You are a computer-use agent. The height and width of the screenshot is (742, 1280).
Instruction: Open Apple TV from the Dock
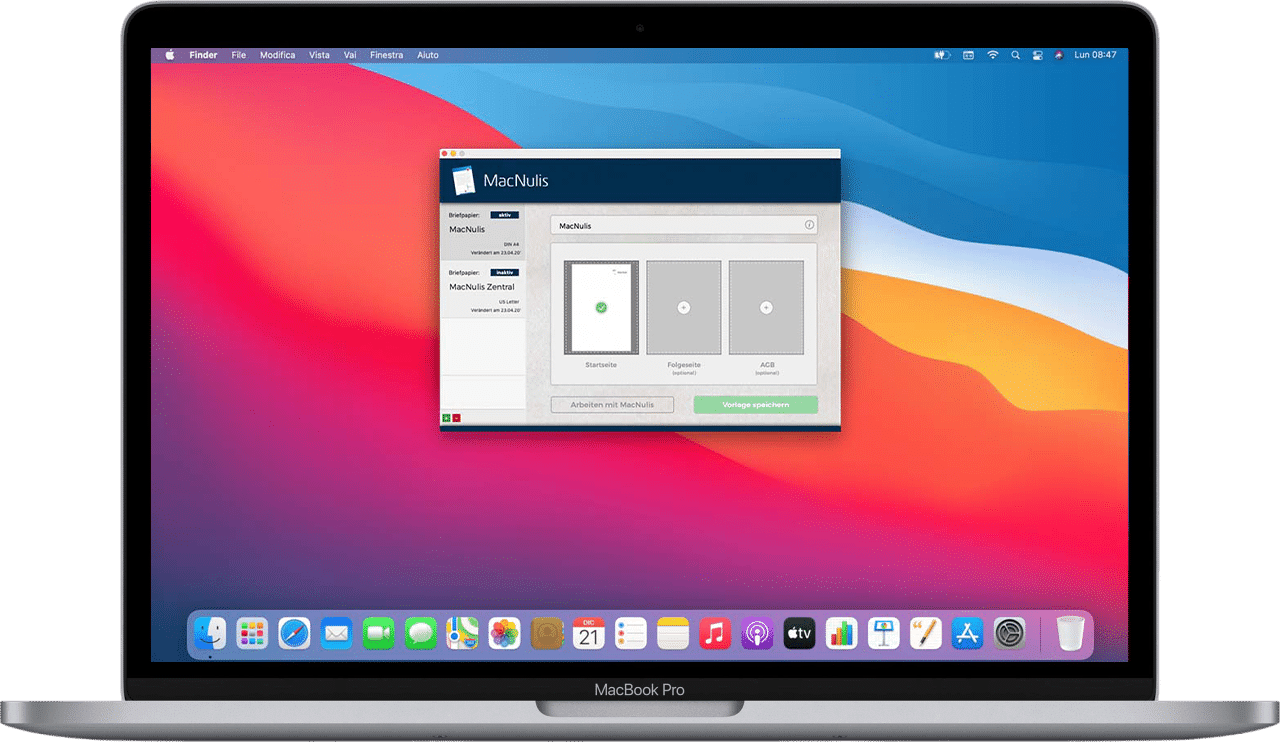[x=799, y=633]
